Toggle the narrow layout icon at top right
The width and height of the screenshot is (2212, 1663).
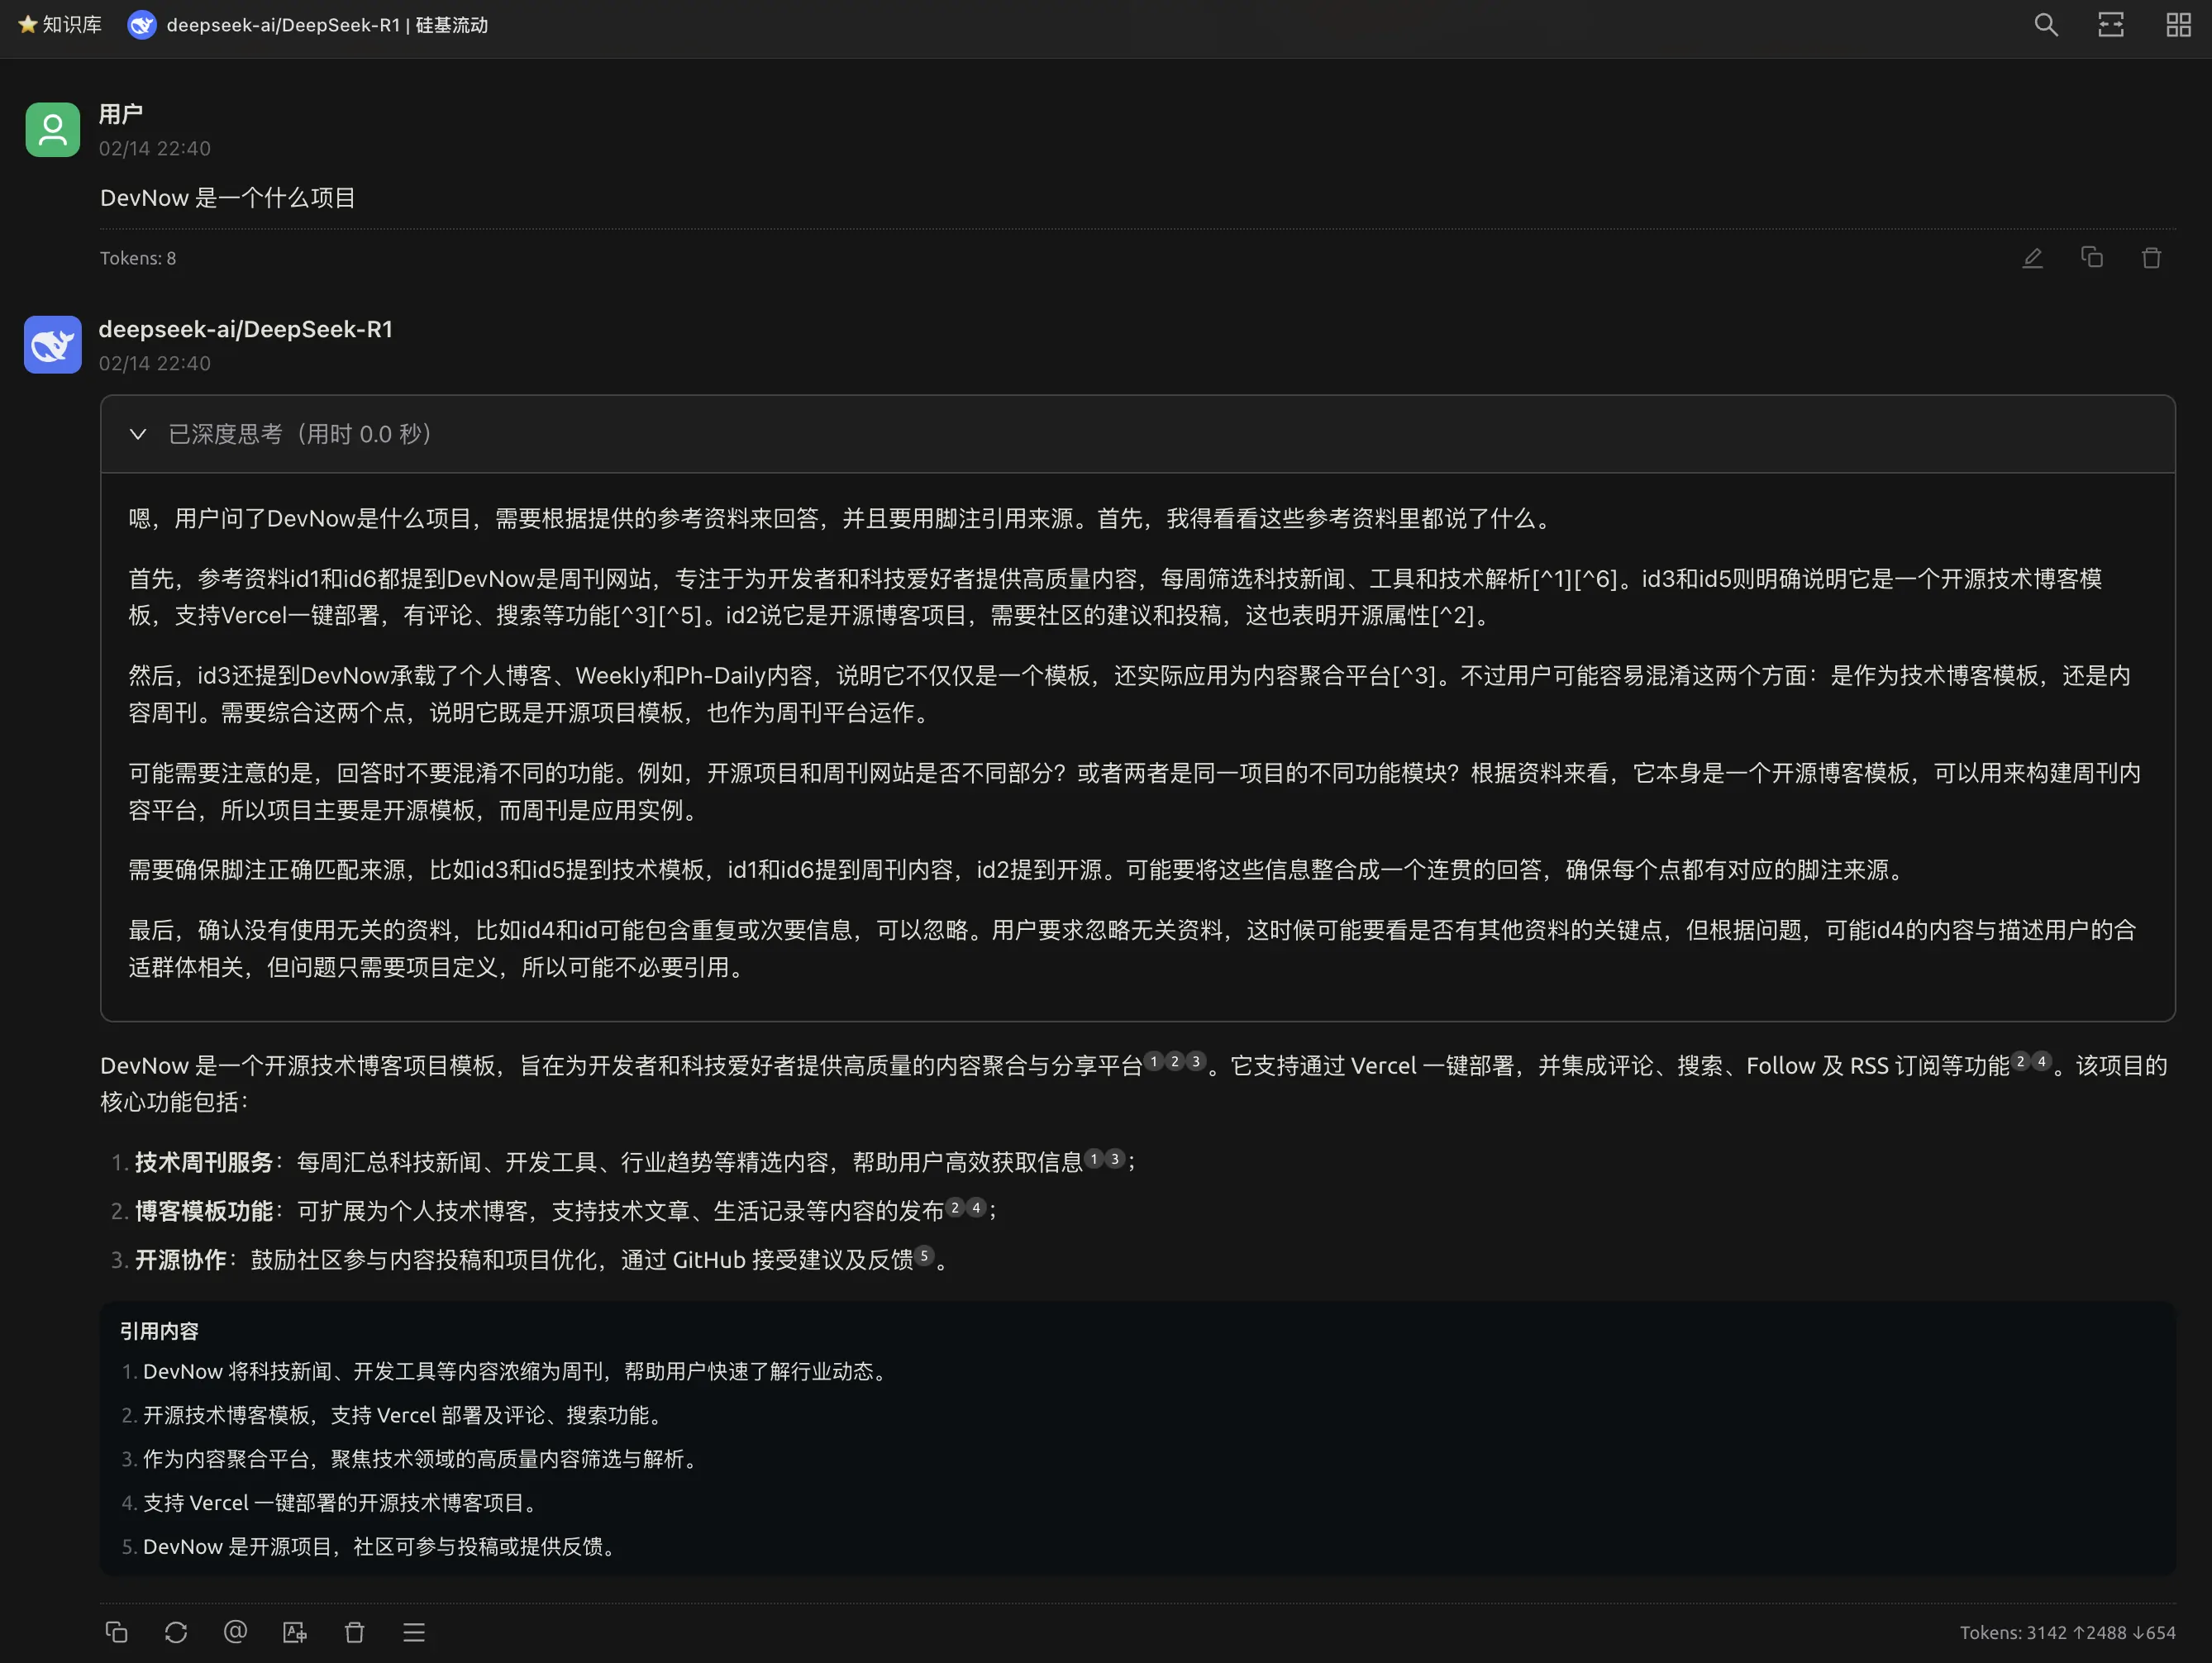(x=2111, y=25)
